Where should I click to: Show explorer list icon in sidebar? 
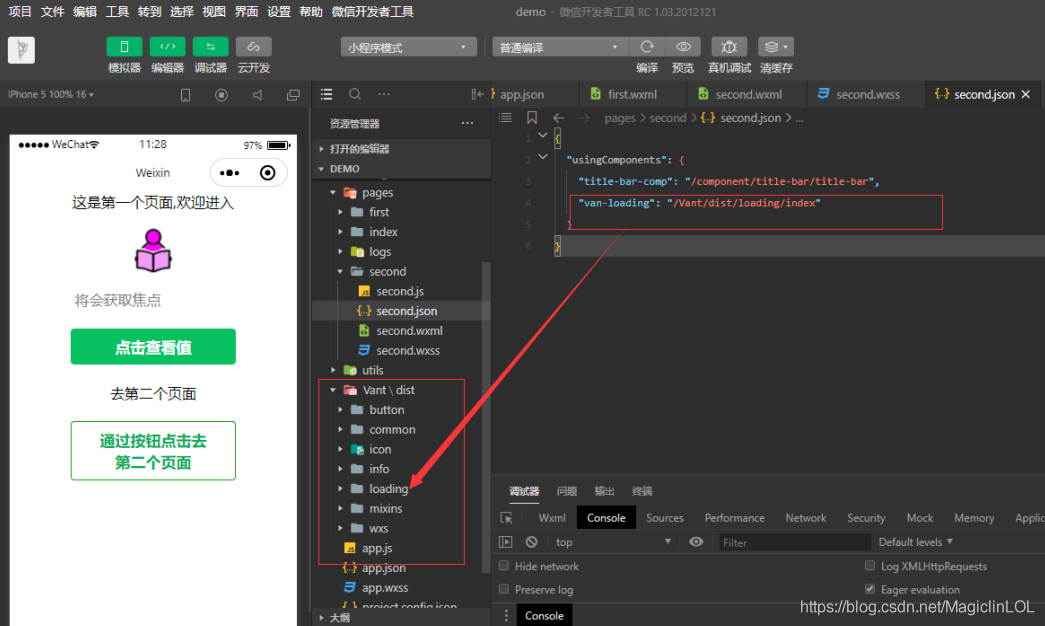tap(327, 94)
